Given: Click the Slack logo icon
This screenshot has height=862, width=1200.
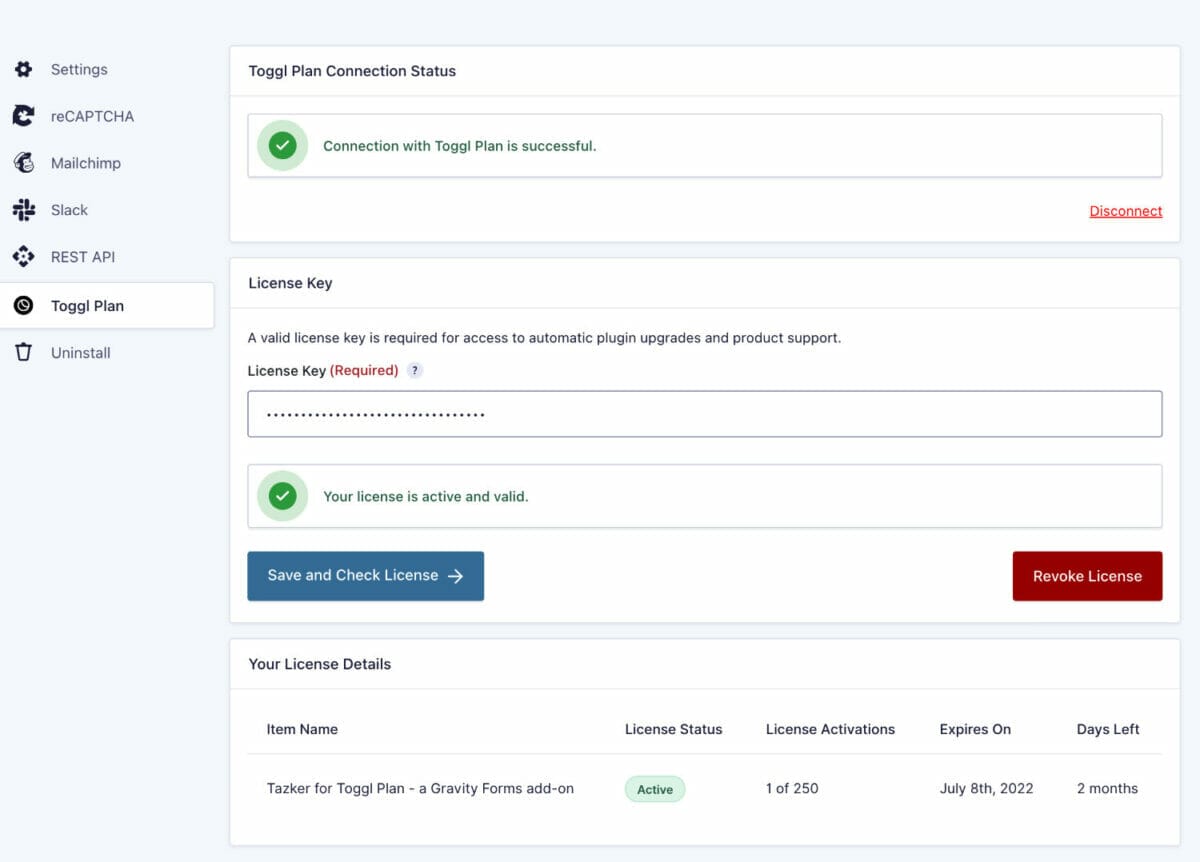Looking at the screenshot, I should click(x=23, y=210).
